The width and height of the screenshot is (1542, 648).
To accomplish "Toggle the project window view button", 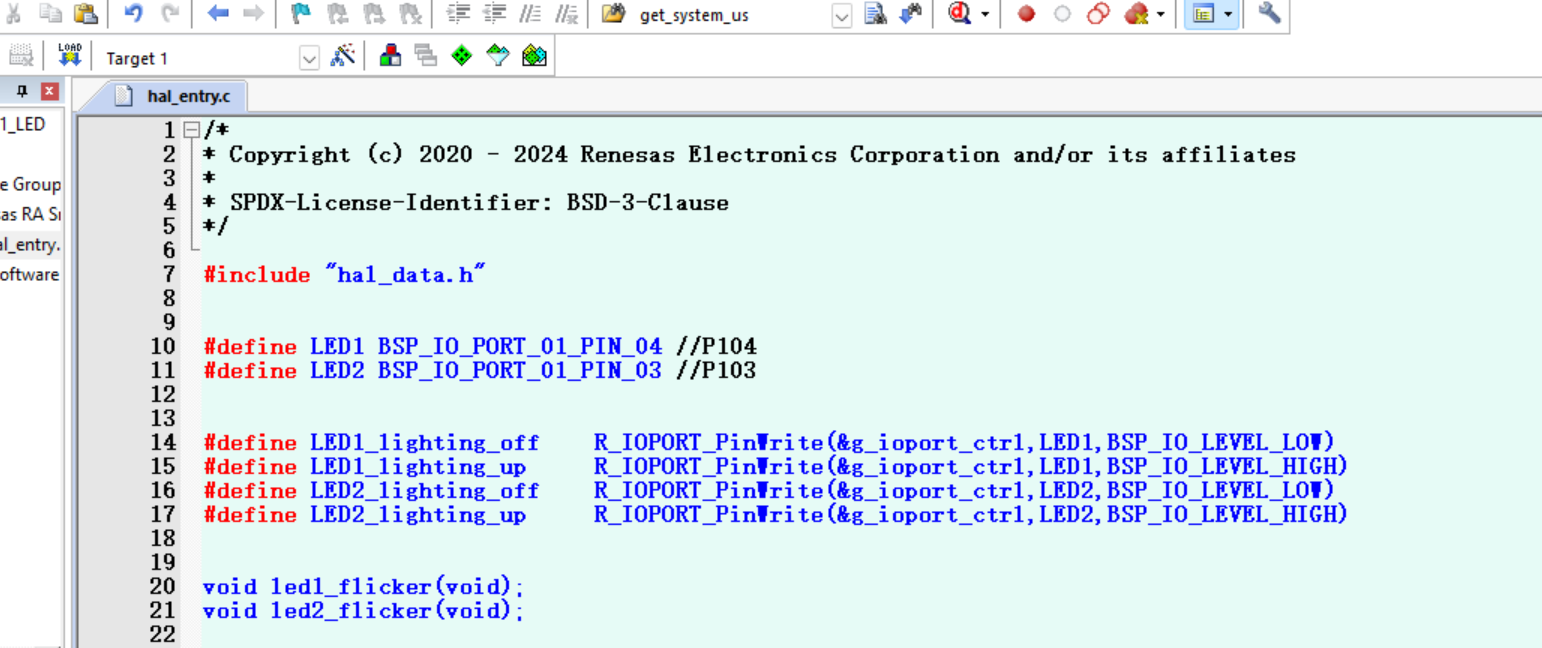I will [1204, 14].
